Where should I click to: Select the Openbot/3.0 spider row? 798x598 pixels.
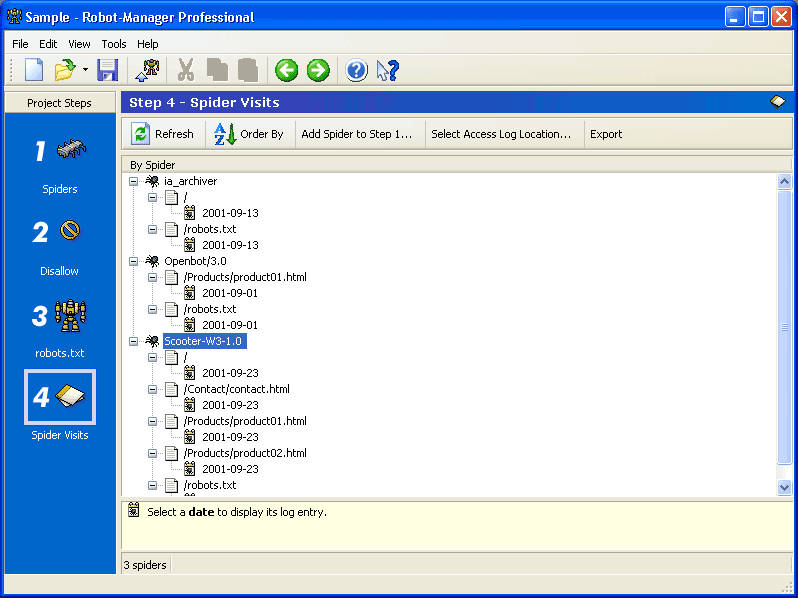click(x=195, y=261)
